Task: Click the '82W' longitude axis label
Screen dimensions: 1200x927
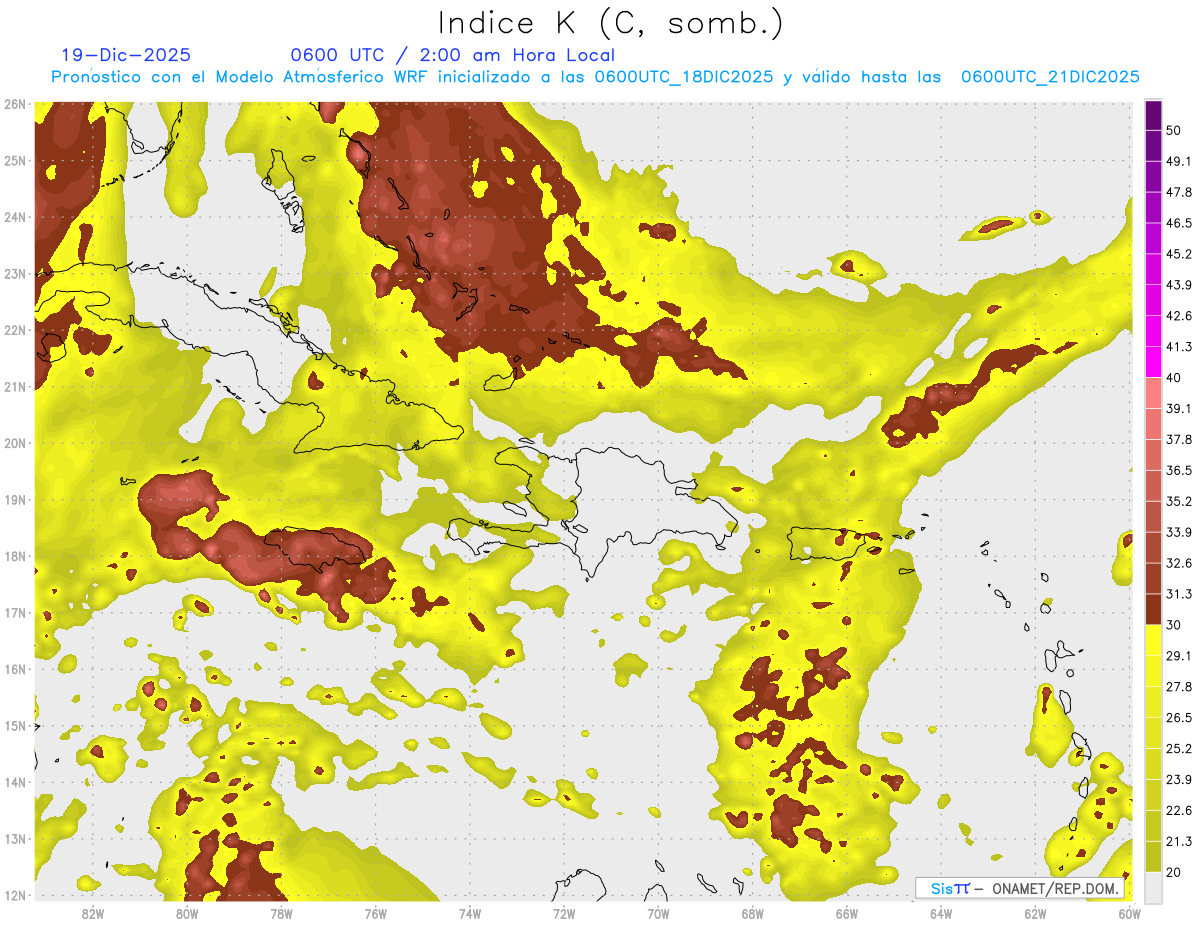Action: (93, 913)
